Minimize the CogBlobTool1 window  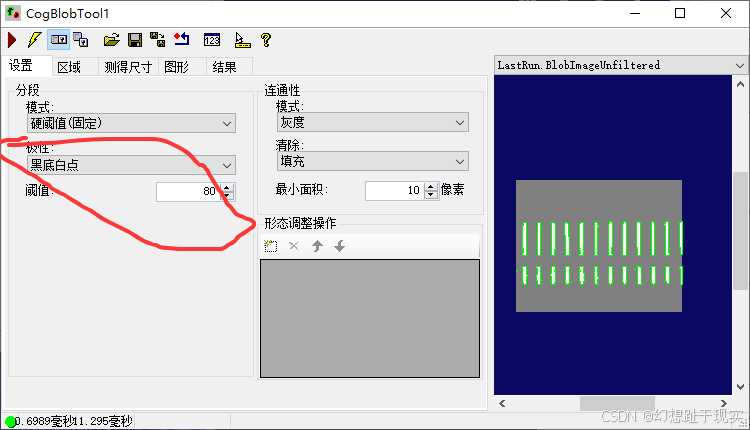[635, 13]
